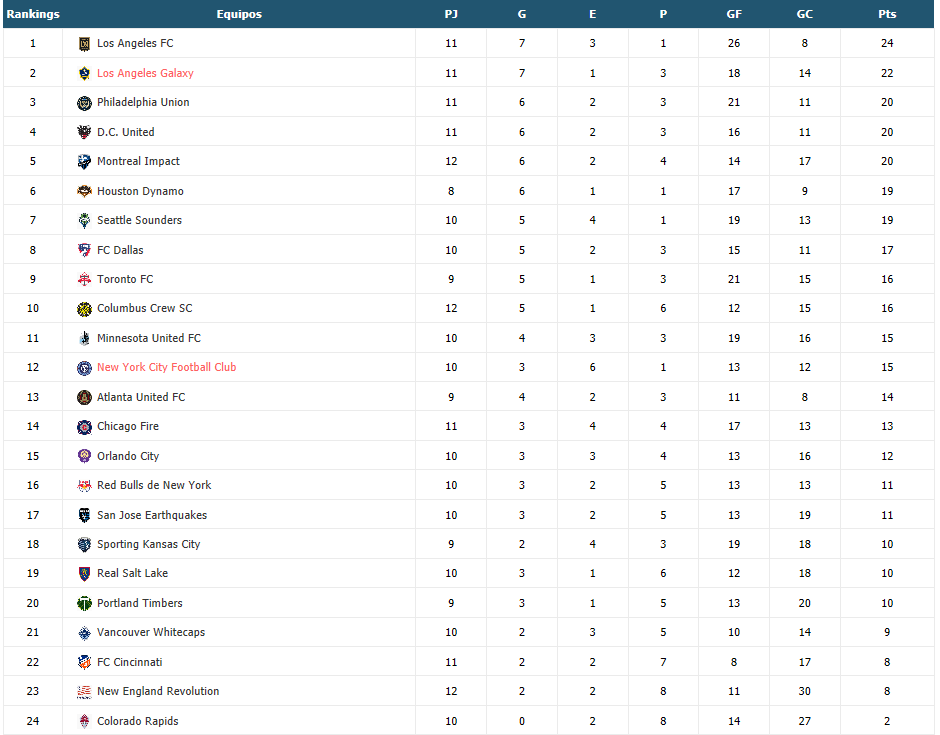This screenshot has height=735, width=940.
Task: Click the Orlando City crest icon
Action: [85, 456]
